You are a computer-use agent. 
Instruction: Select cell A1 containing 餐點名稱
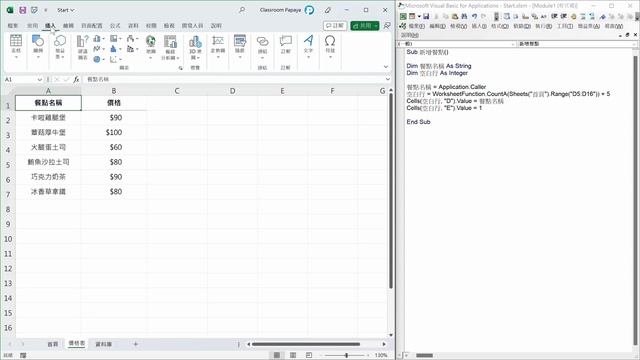[x=48, y=103]
